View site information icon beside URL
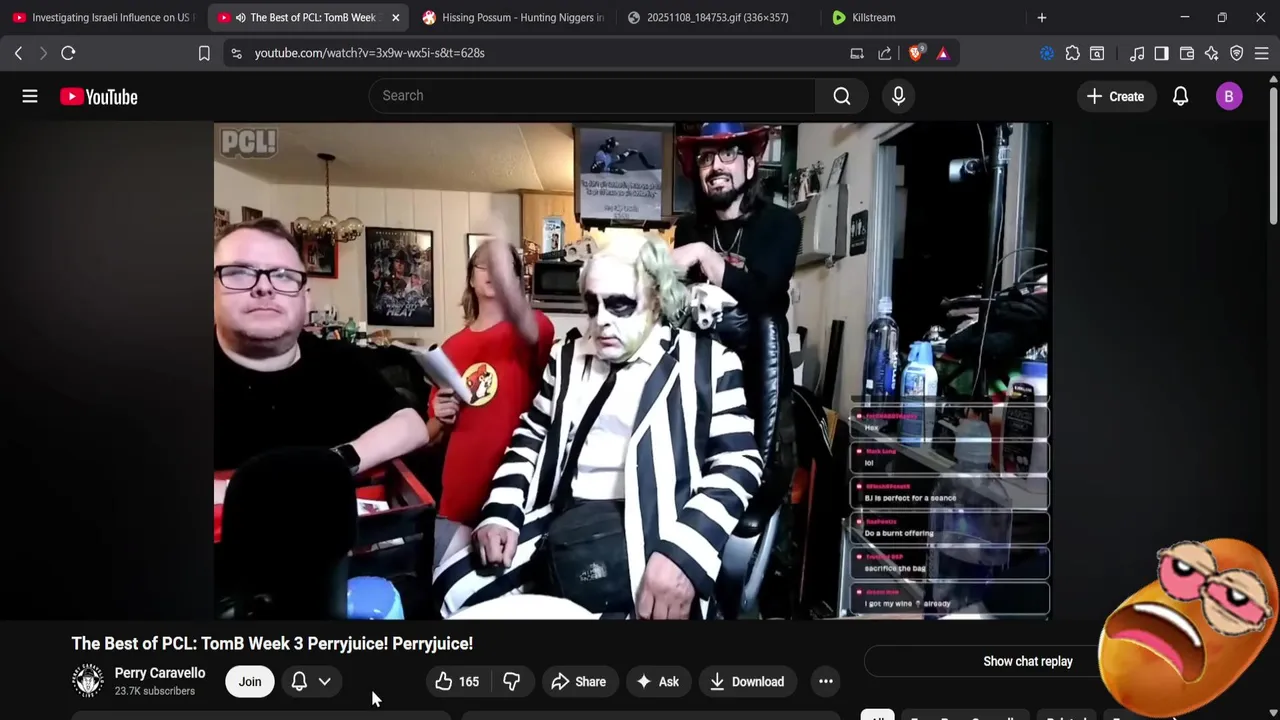The width and height of the screenshot is (1280, 720). [x=236, y=53]
